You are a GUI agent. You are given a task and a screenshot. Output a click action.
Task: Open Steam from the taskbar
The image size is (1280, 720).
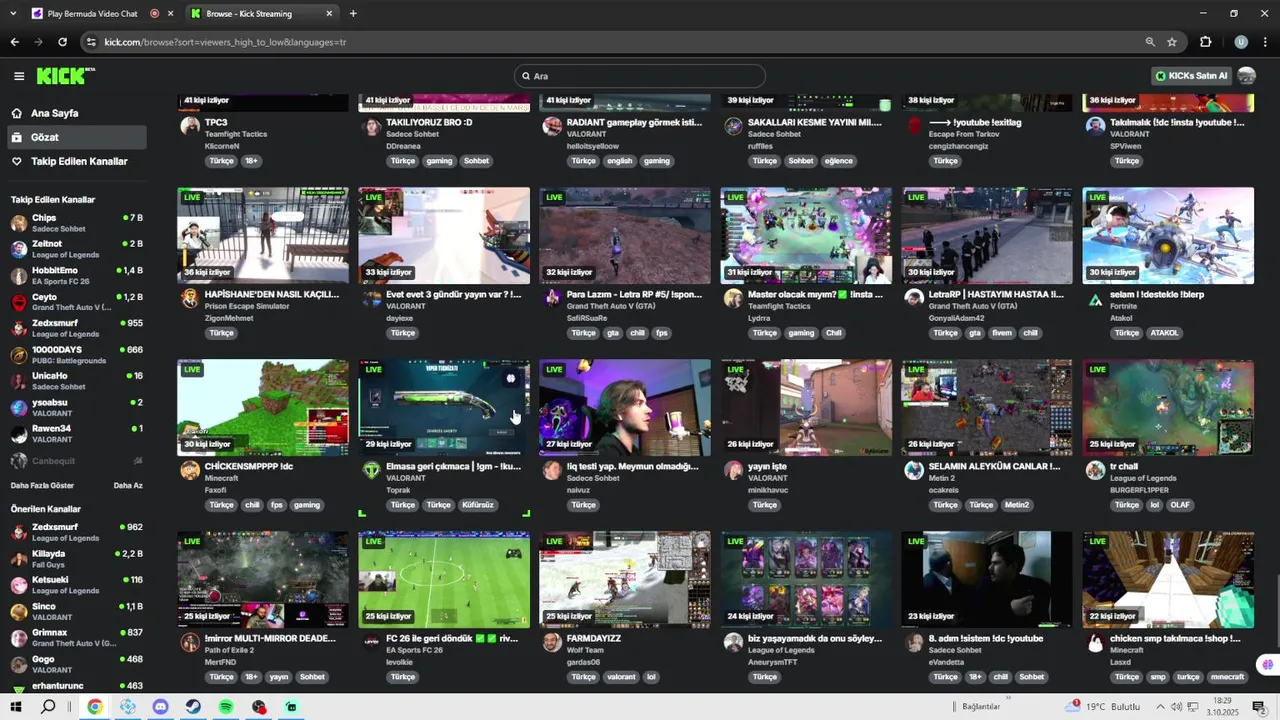(193, 707)
